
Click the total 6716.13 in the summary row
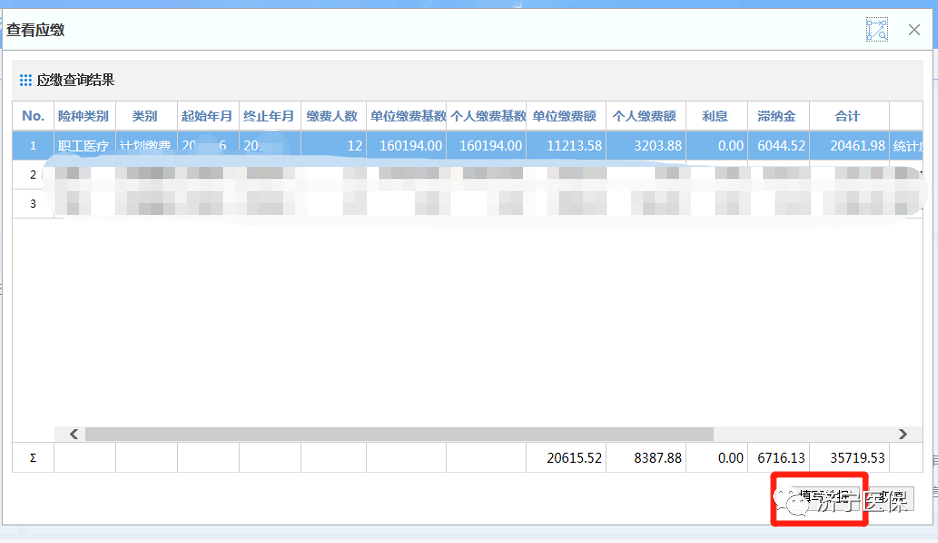click(x=778, y=457)
